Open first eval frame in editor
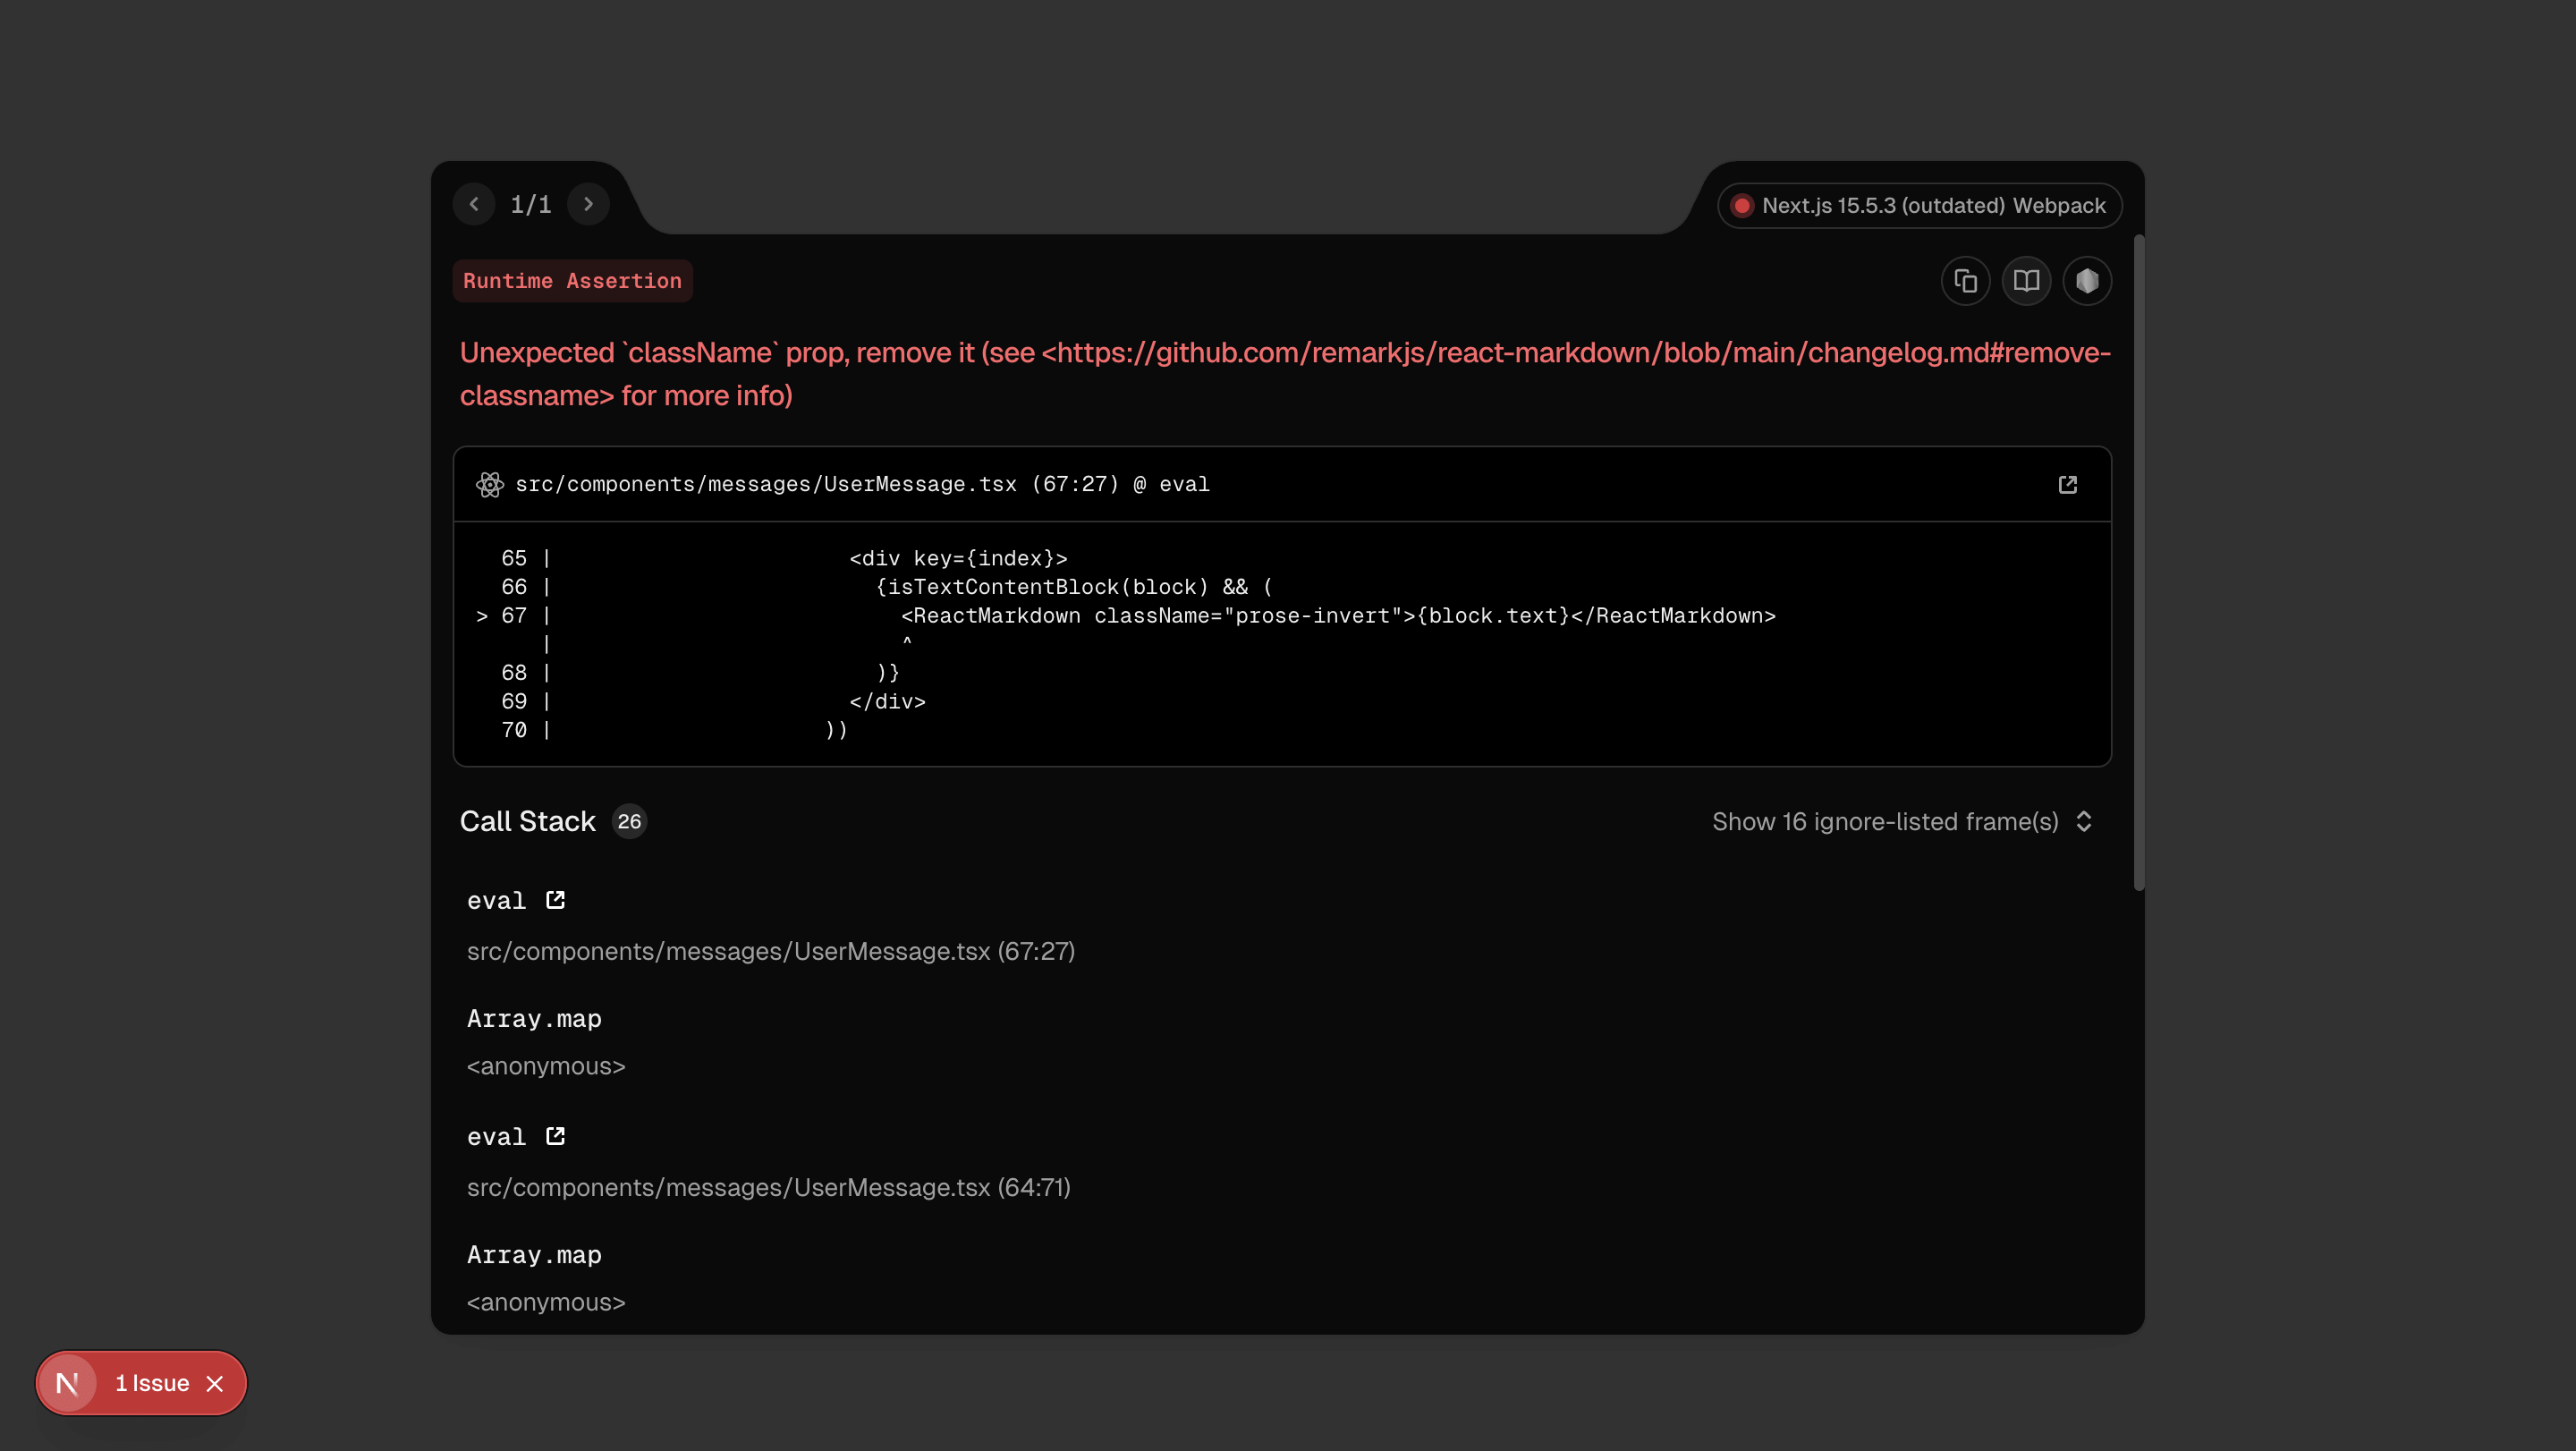 (555, 900)
